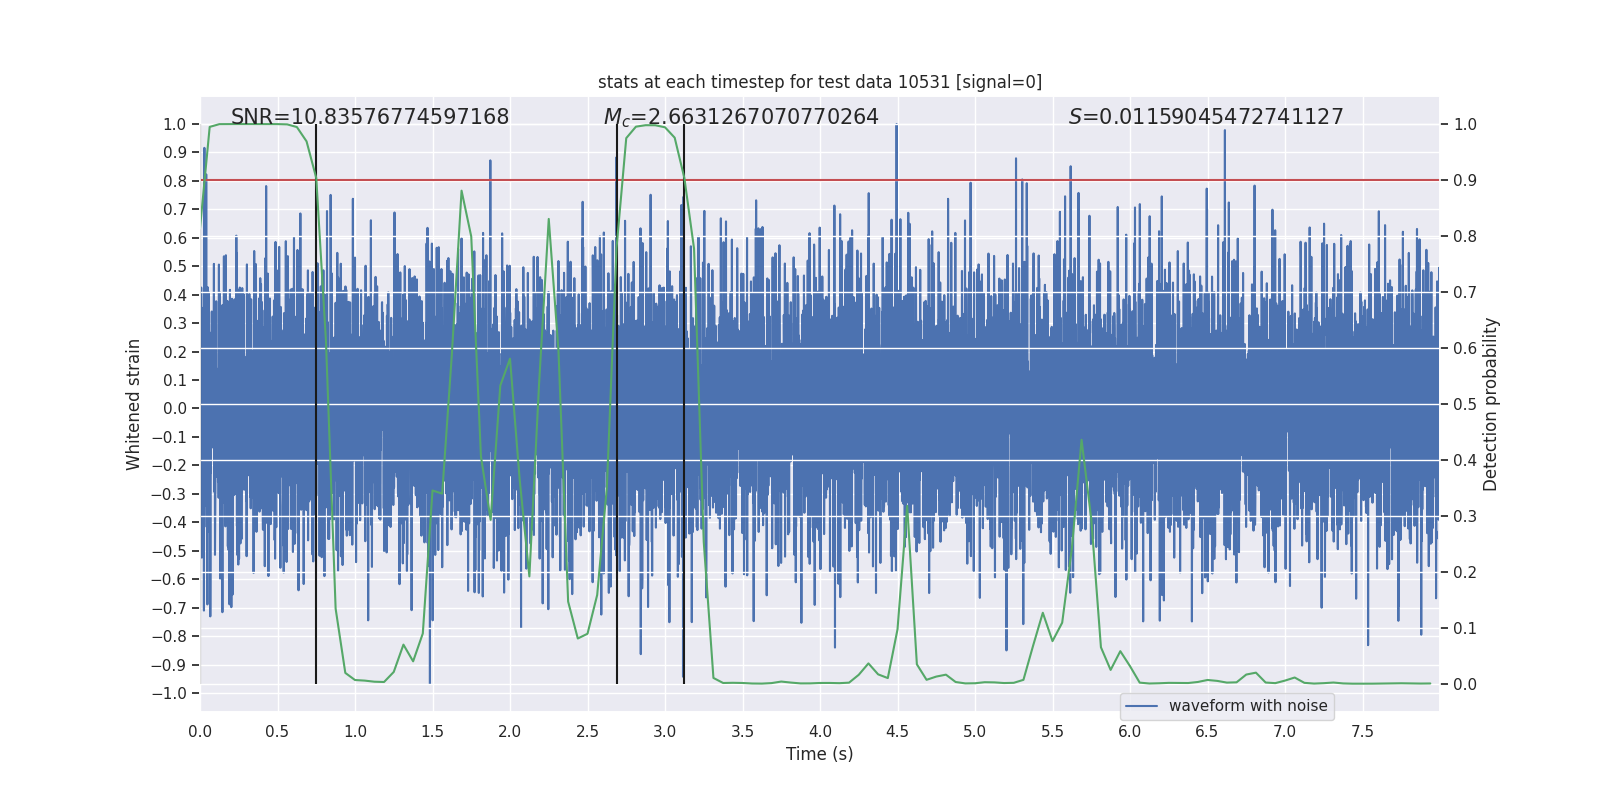The image size is (1600, 800).
Task: Click the left axis tick label −1.0
Action: point(169,693)
